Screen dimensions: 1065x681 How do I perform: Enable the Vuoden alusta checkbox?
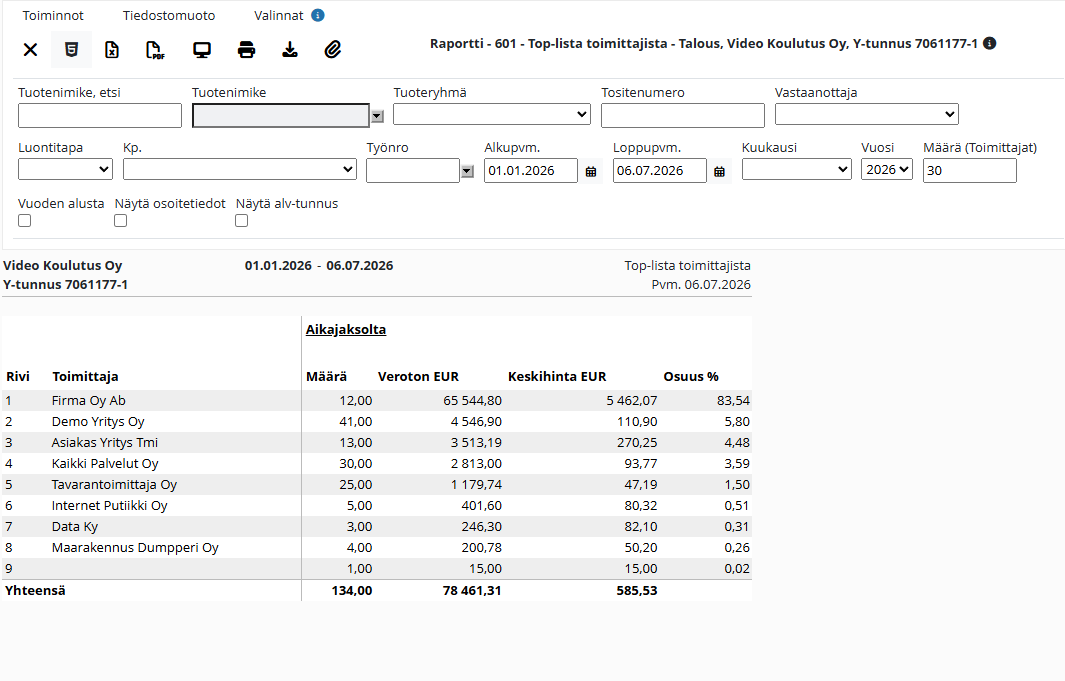click(24, 221)
